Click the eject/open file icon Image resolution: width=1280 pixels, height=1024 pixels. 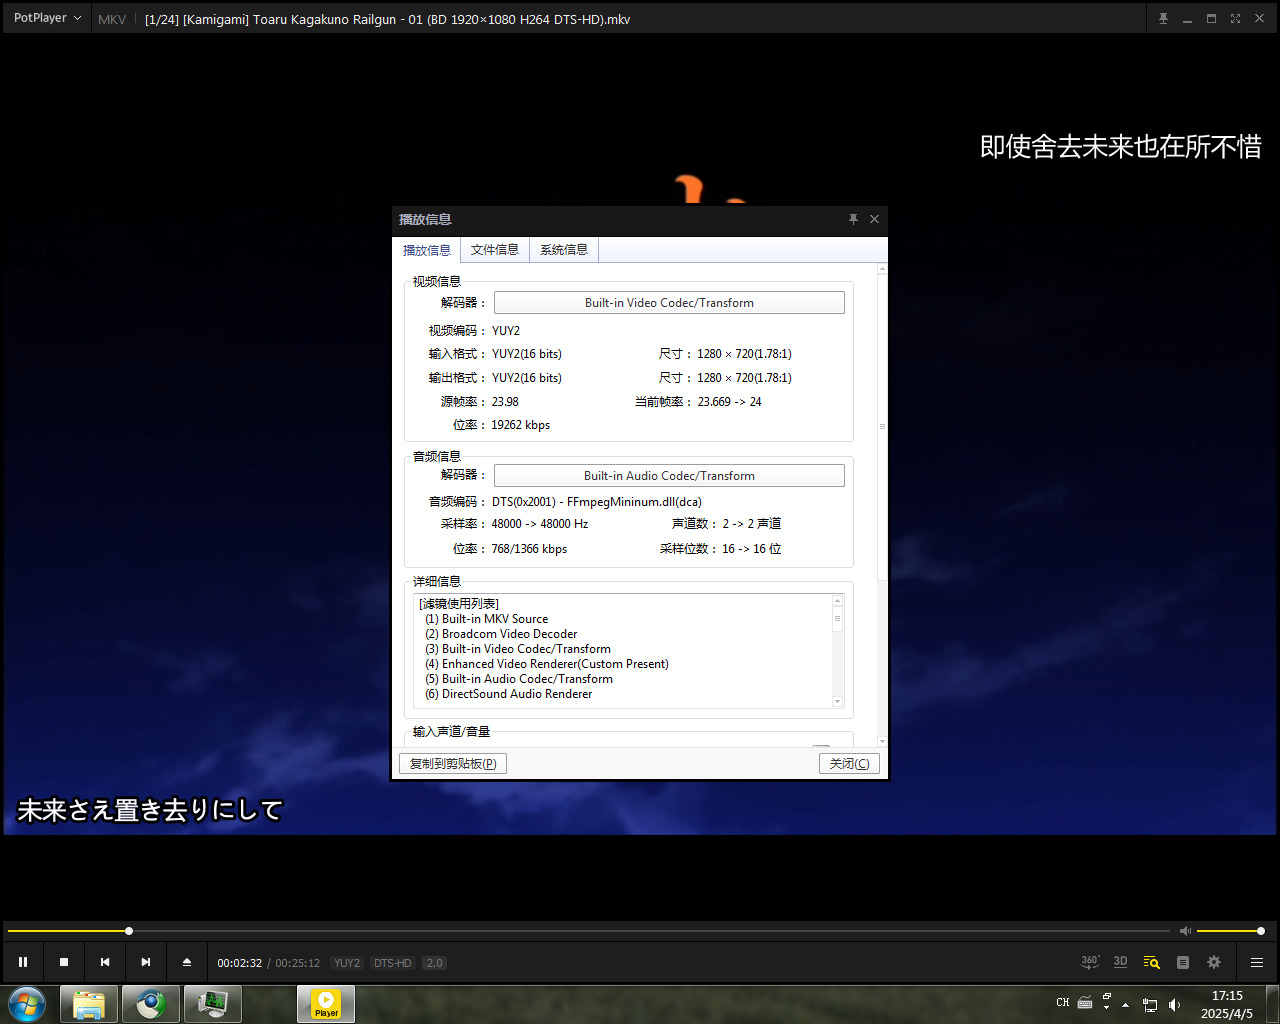point(187,962)
